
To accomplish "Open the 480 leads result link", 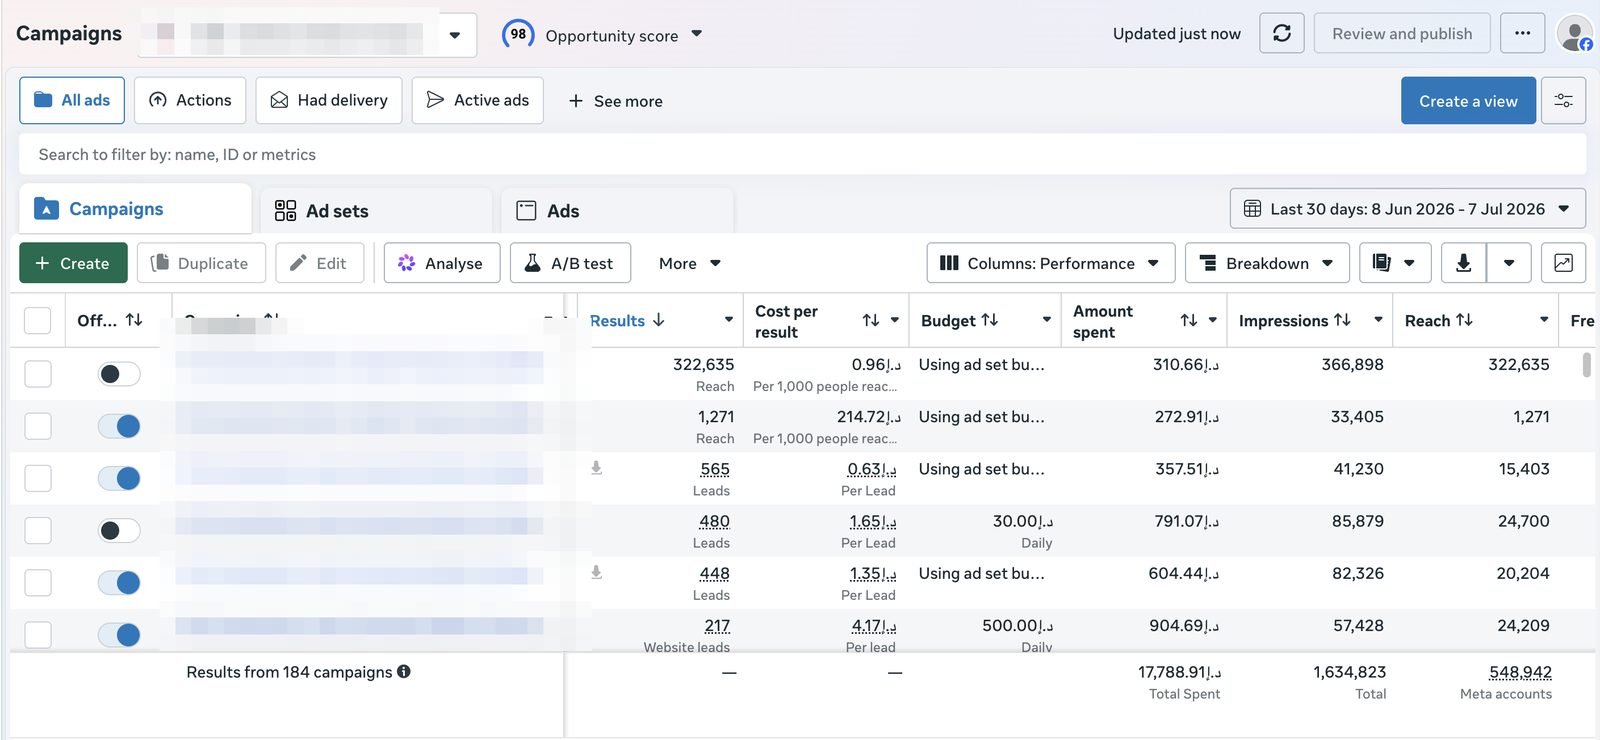I will point(714,521).
